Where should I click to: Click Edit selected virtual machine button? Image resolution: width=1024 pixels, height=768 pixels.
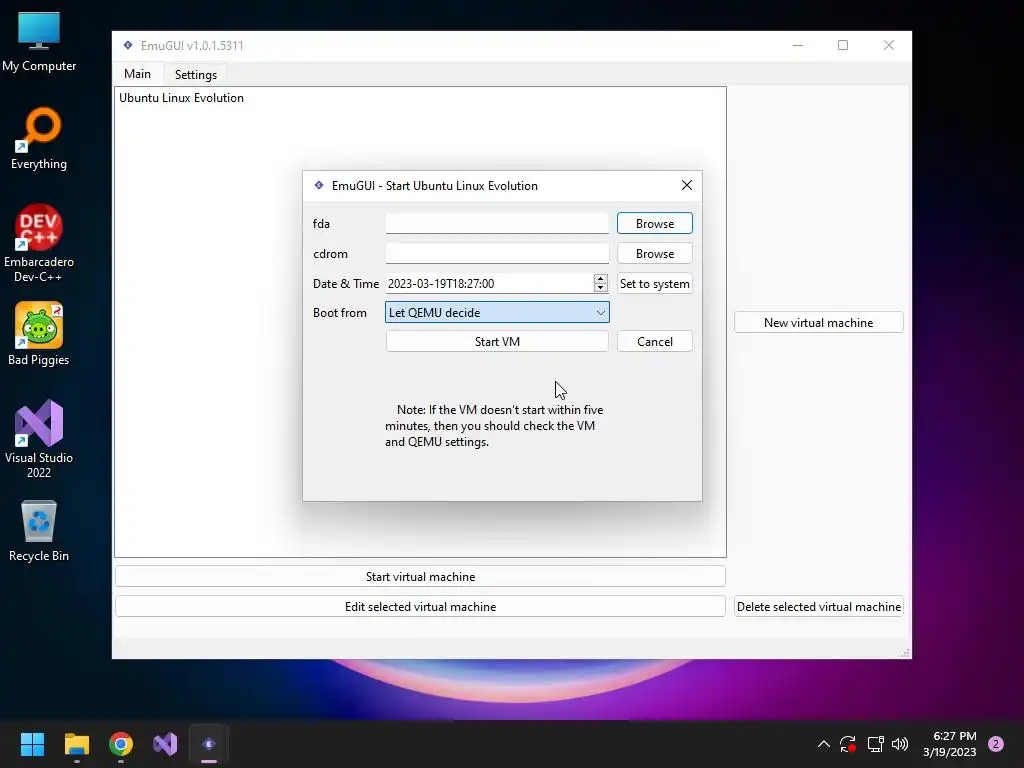pyautogui.click(x=420, y=607)
